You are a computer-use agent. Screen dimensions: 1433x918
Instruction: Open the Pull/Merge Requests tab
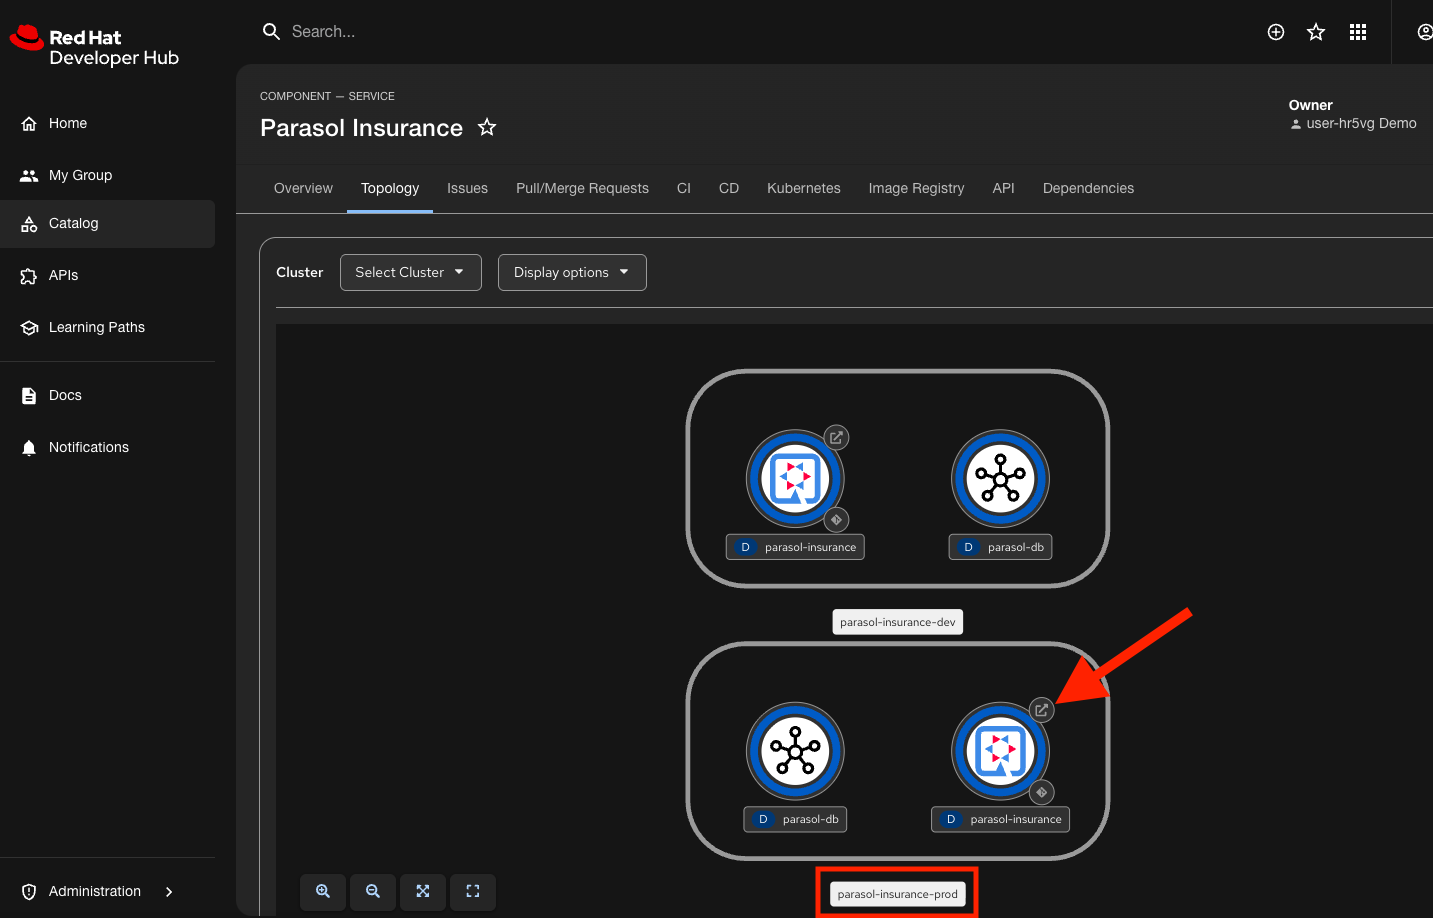pos(582,188)
